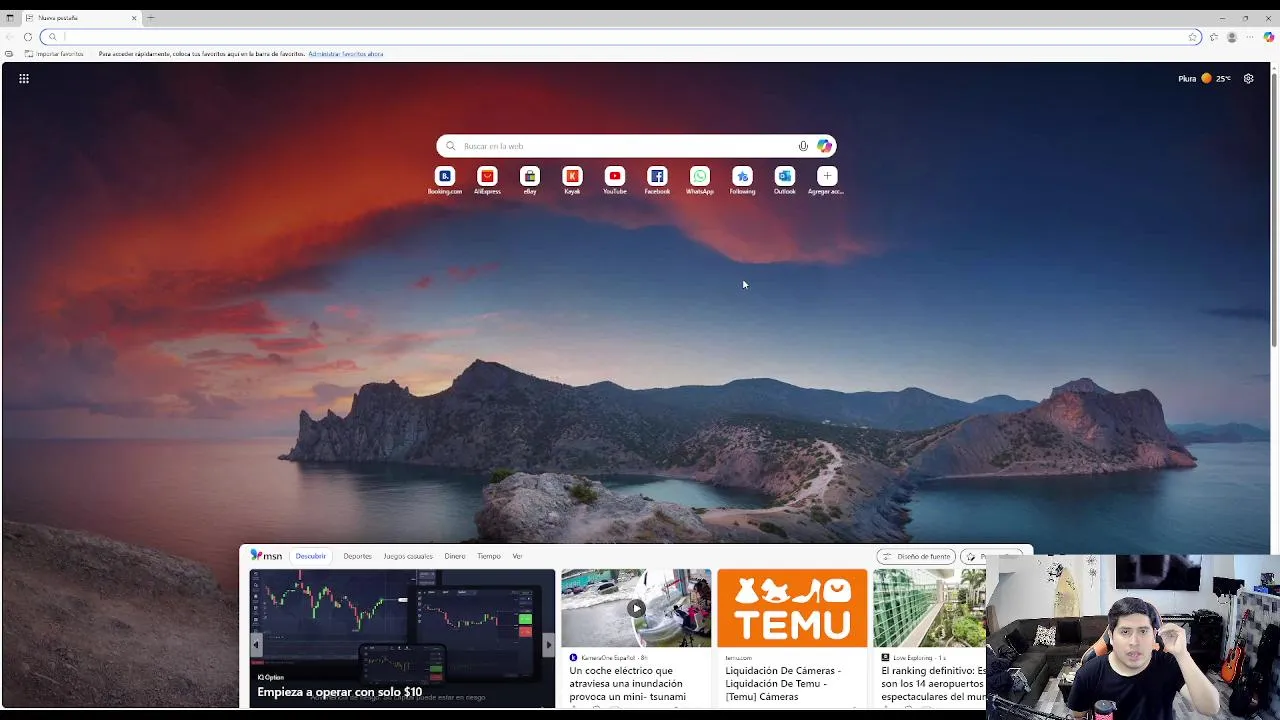Select the Descubrir feed tab
The height and width of the screenshot is (720, 1280).
coord(310,556)
